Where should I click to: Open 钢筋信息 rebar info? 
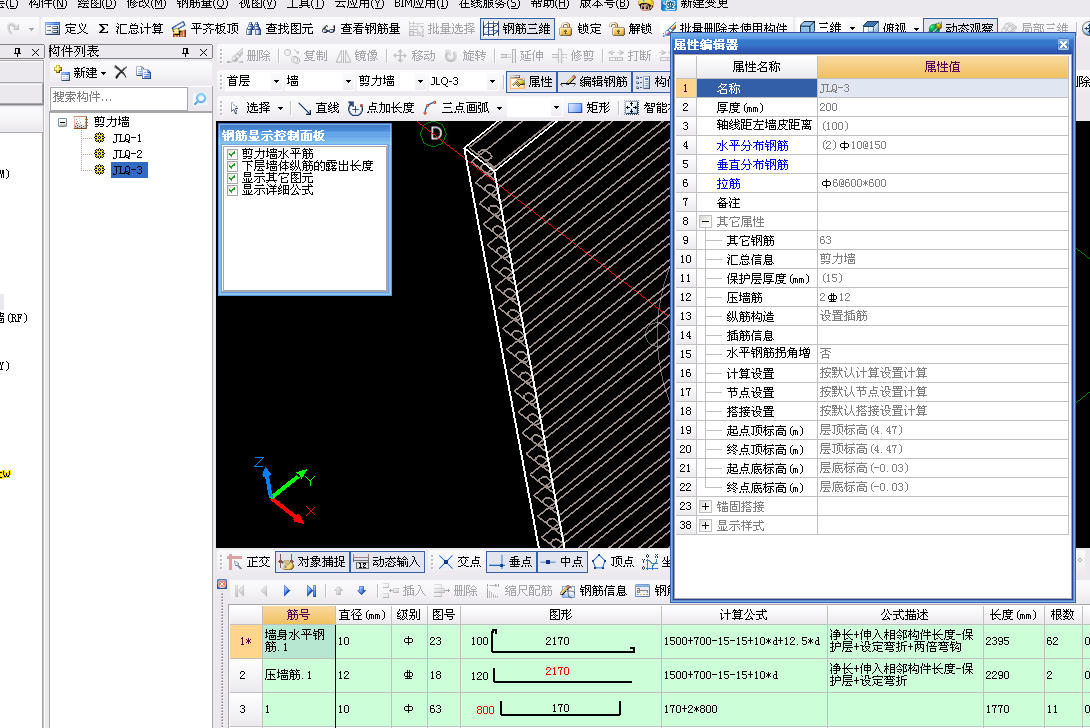click(594, 591)
